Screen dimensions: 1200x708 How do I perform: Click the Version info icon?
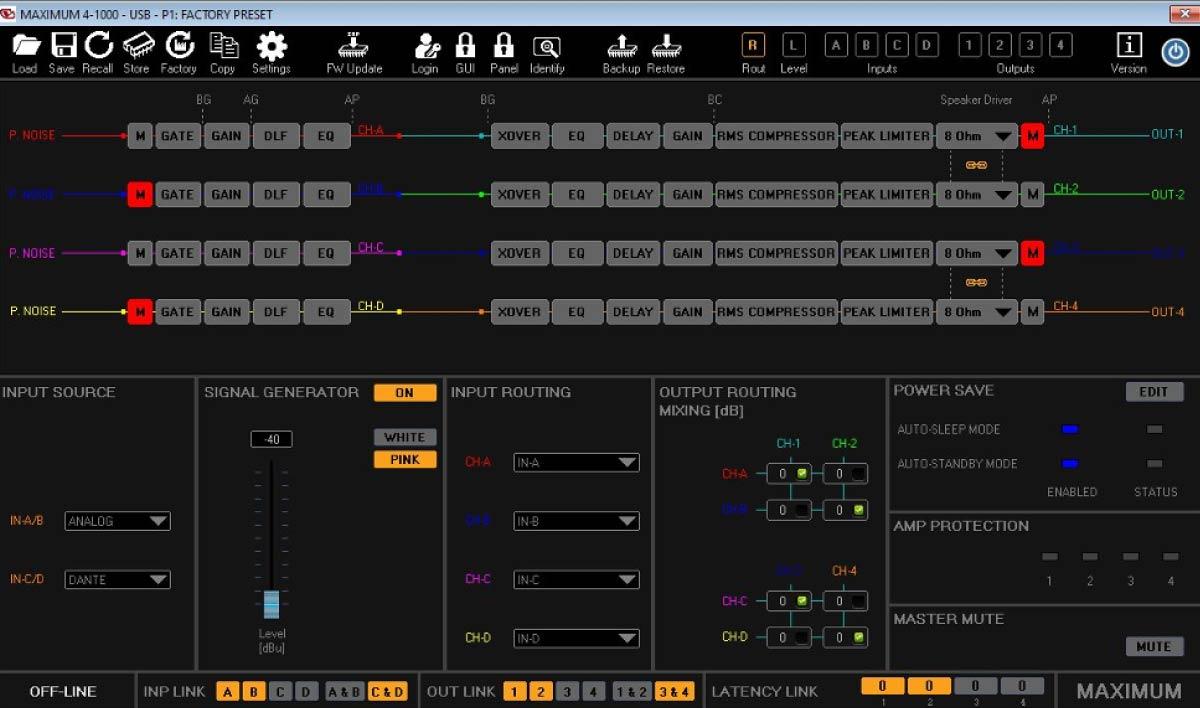click(x=1128, y=46)
